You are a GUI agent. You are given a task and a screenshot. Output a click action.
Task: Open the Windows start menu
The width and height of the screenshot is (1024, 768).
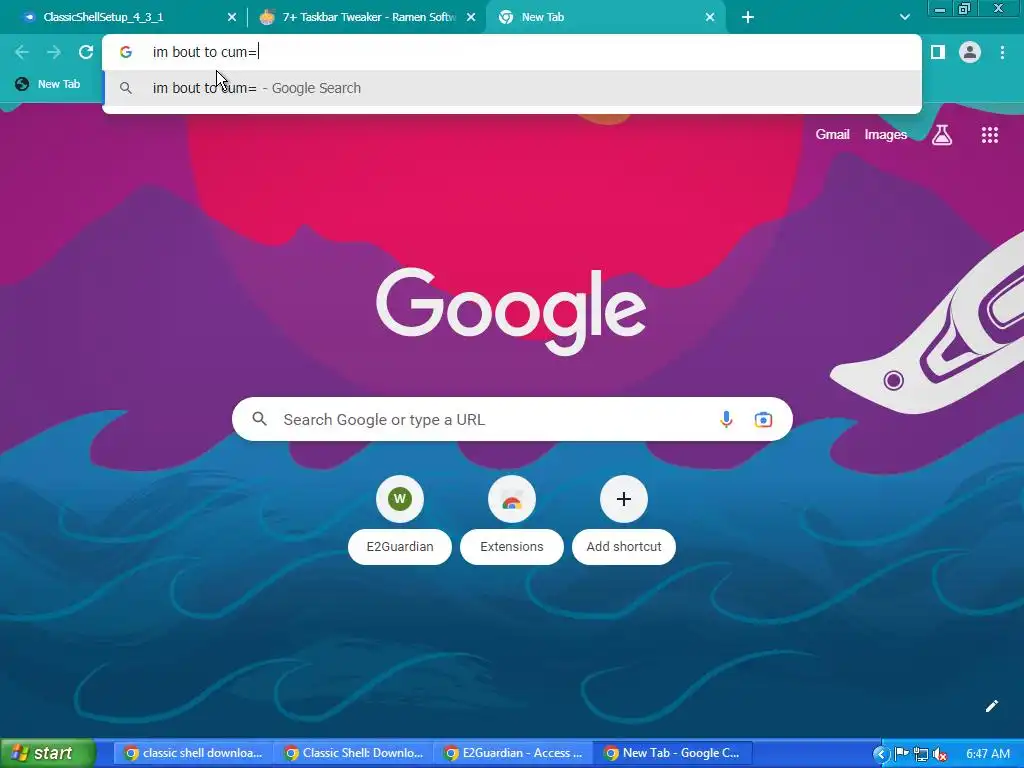point(47,753)
